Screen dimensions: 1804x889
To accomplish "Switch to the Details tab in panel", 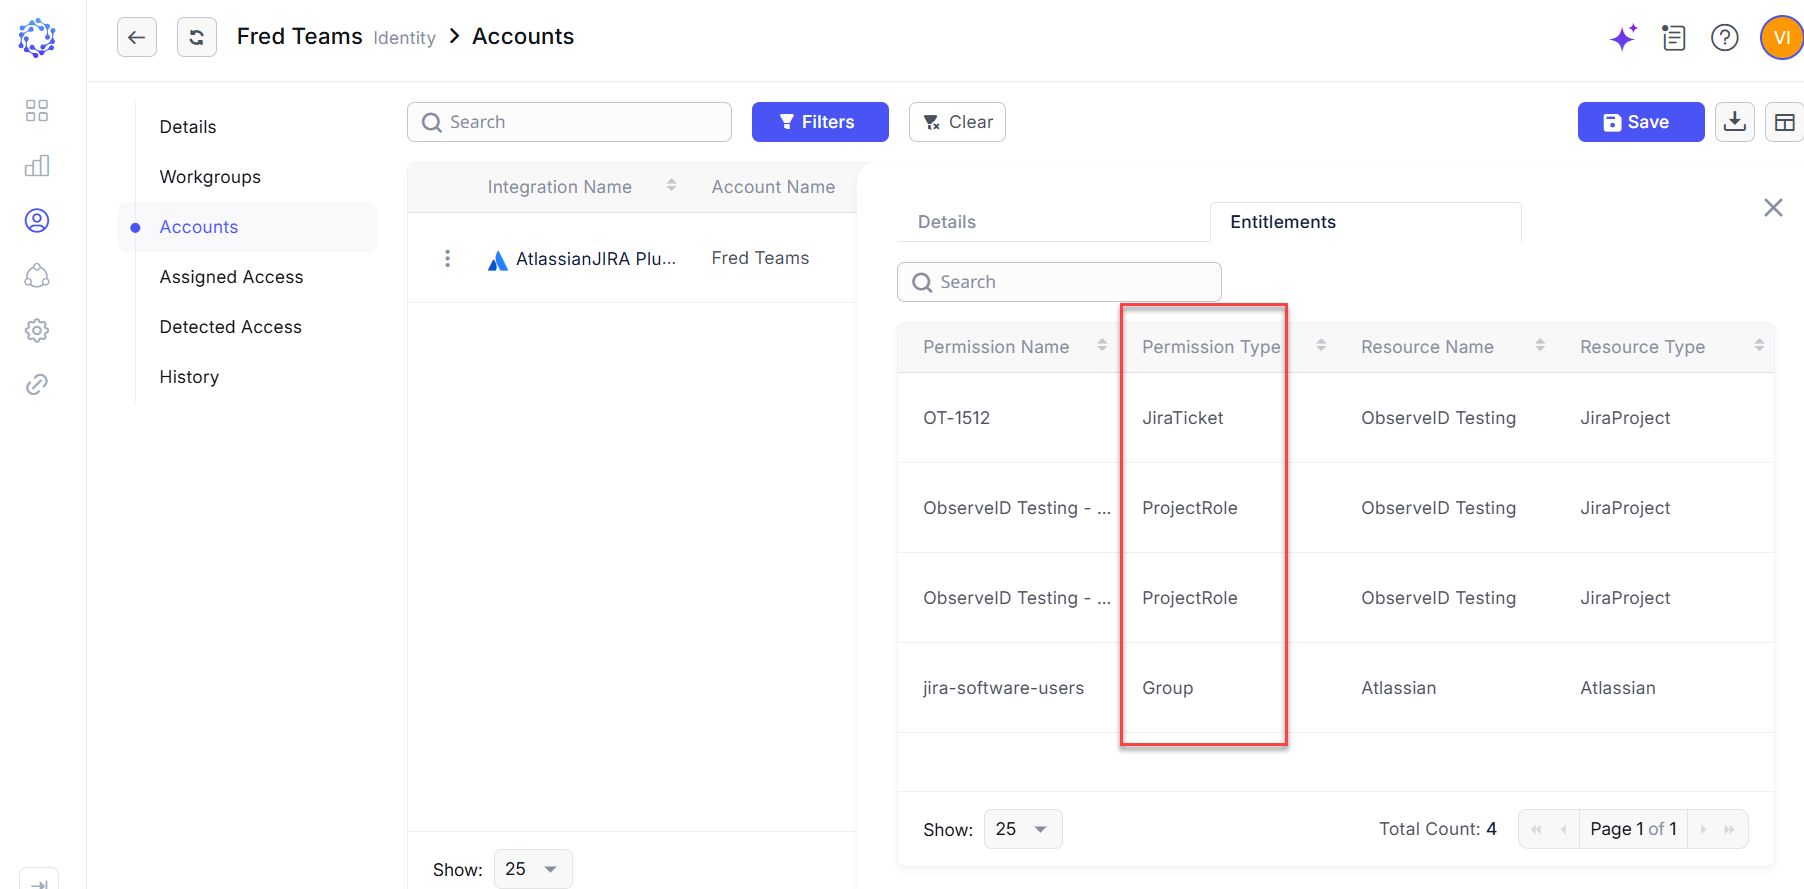I will (947, 222).
